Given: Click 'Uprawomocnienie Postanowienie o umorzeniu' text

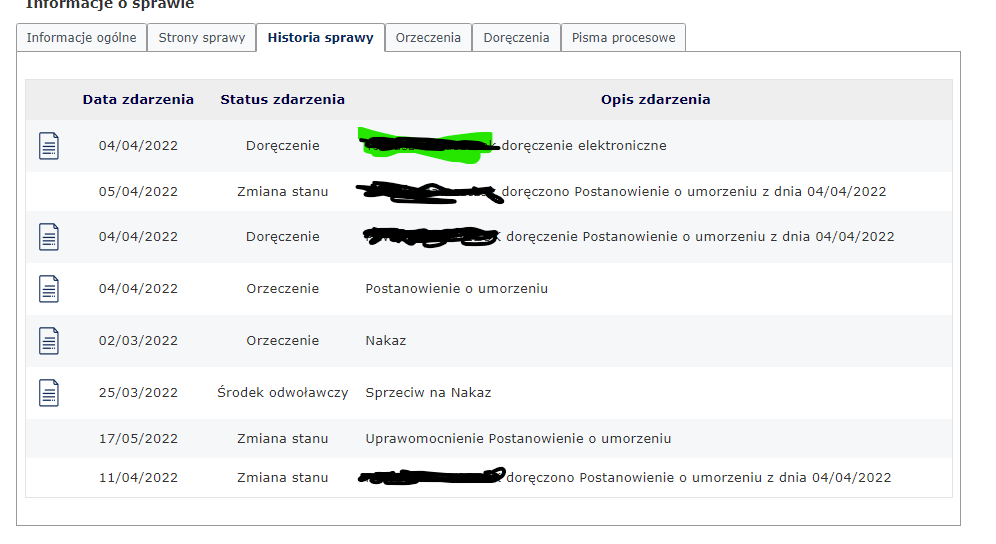Looking at the screenshot, I should click(518, 439).
